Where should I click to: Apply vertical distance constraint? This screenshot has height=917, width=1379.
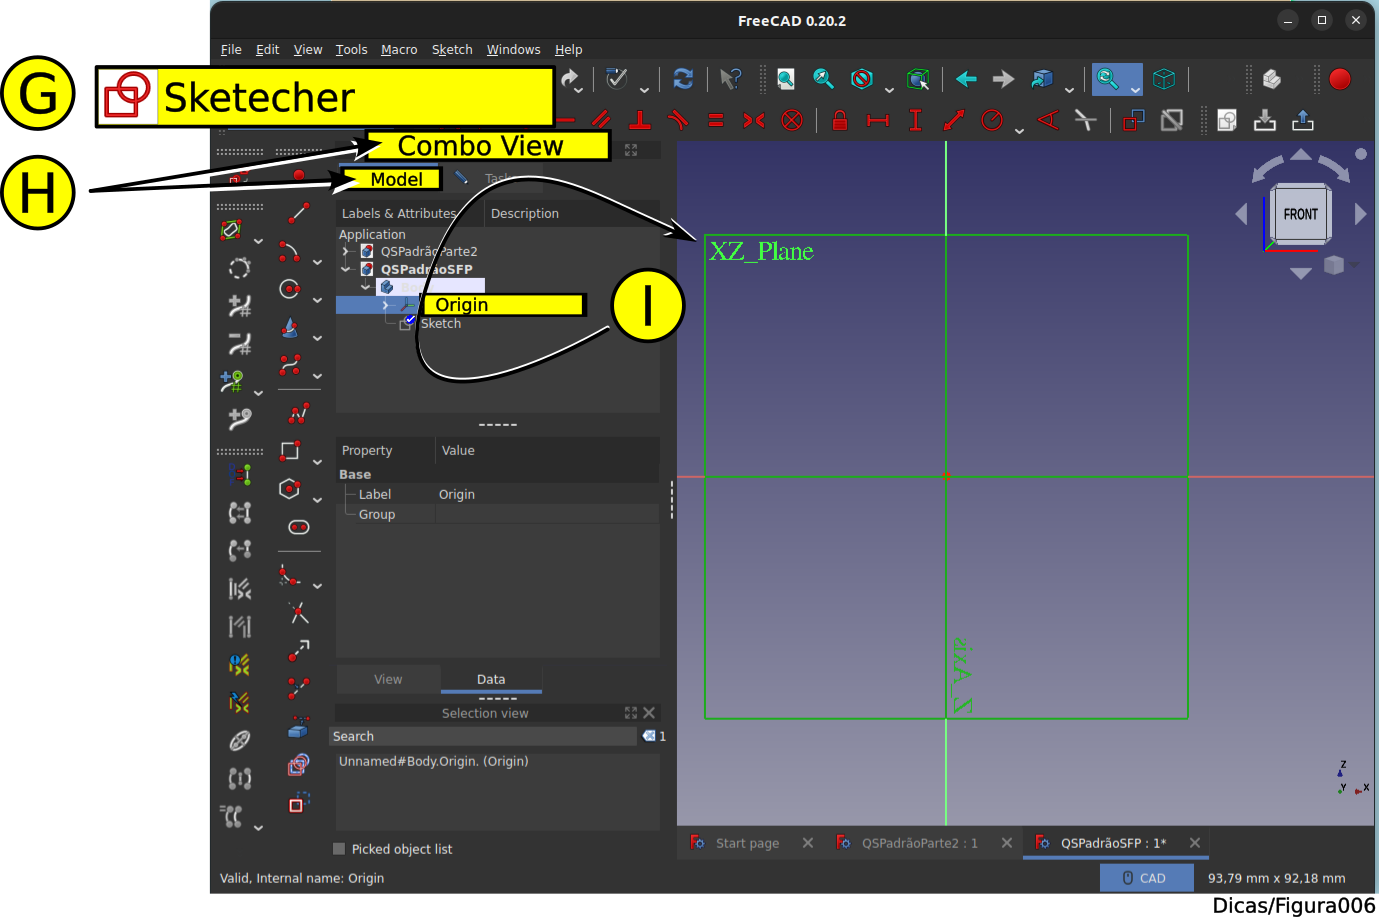point(915,120)
